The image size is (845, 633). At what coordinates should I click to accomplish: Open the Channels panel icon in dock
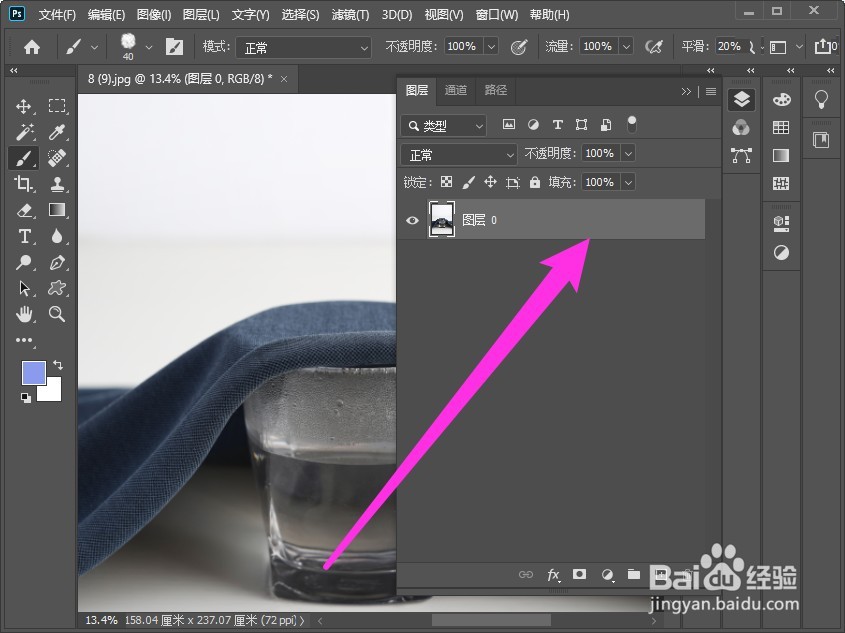point(741,128)
